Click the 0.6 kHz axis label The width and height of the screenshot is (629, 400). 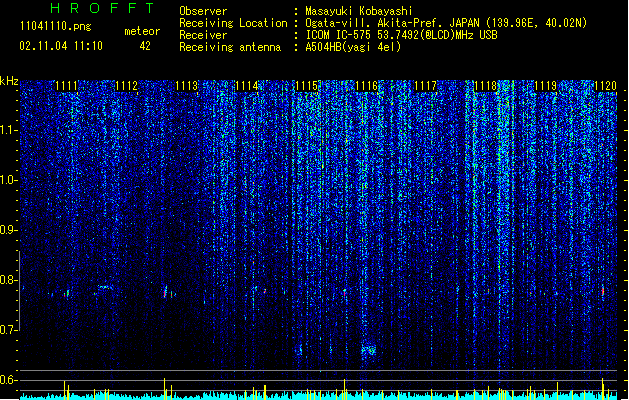point(9,380)
